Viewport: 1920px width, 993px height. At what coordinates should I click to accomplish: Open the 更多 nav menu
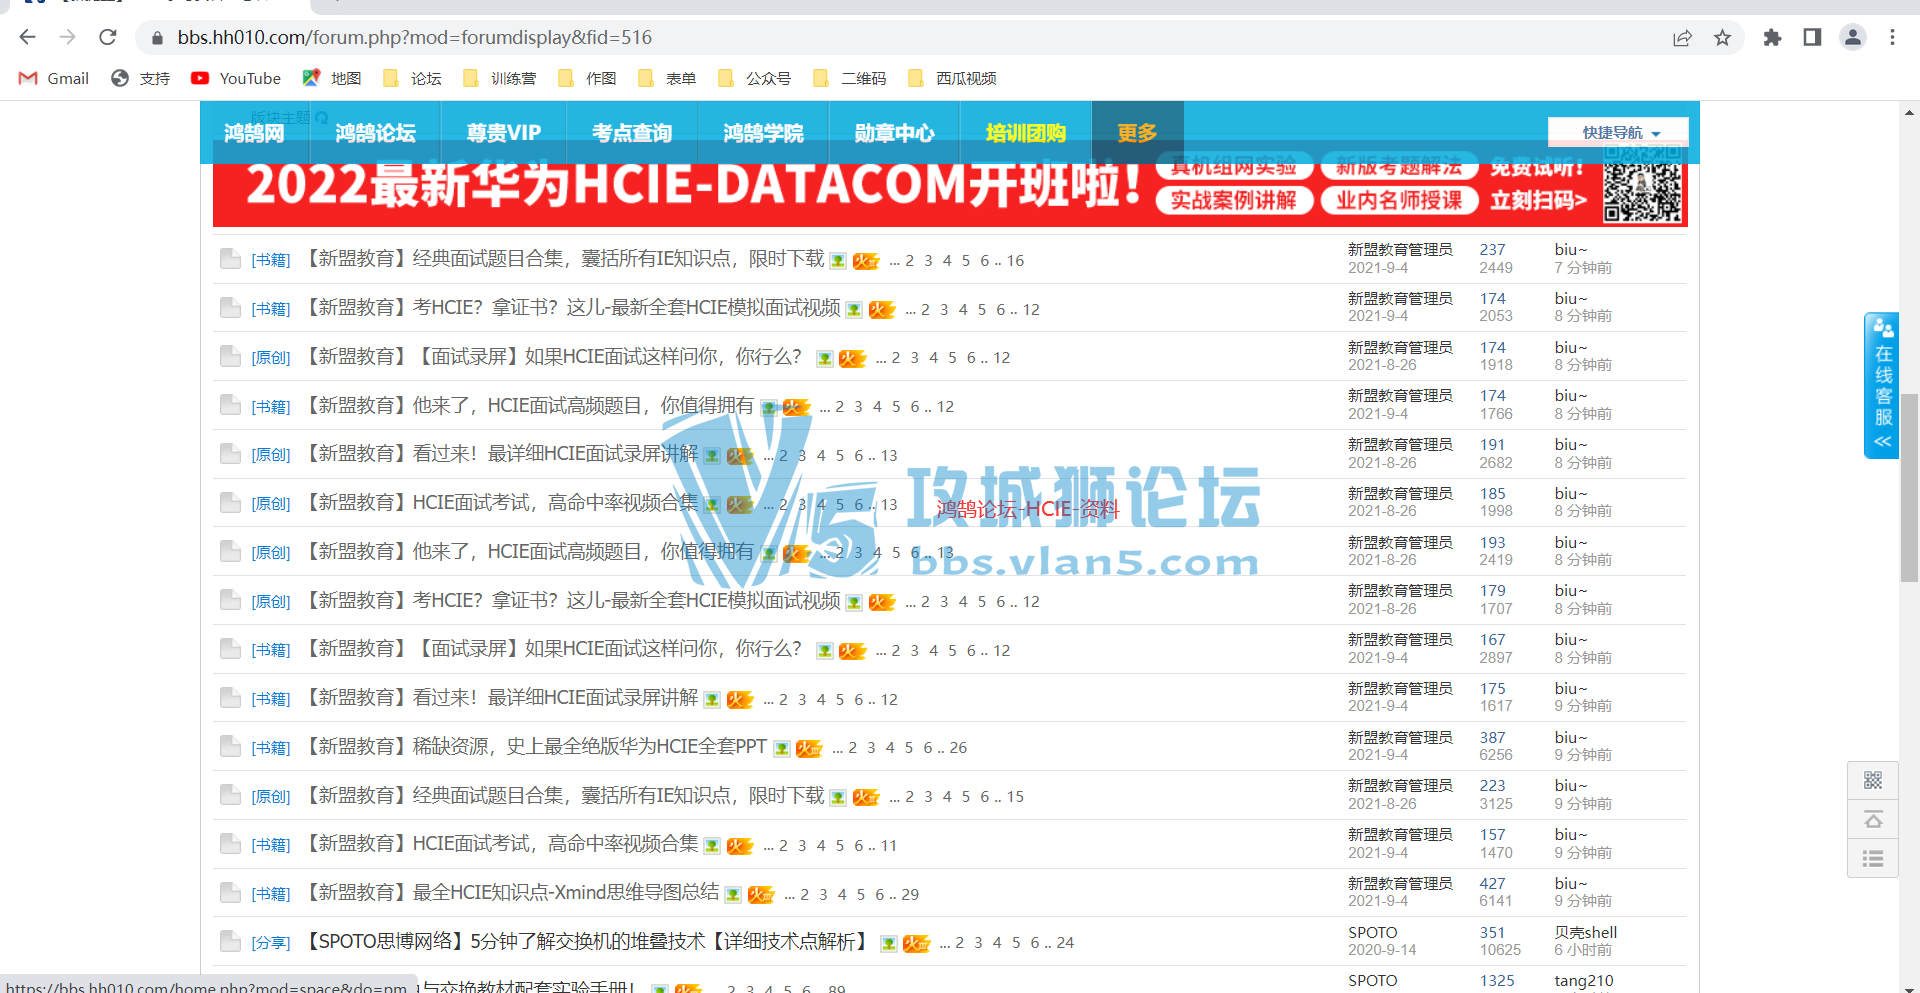[x=1137, y=133]
